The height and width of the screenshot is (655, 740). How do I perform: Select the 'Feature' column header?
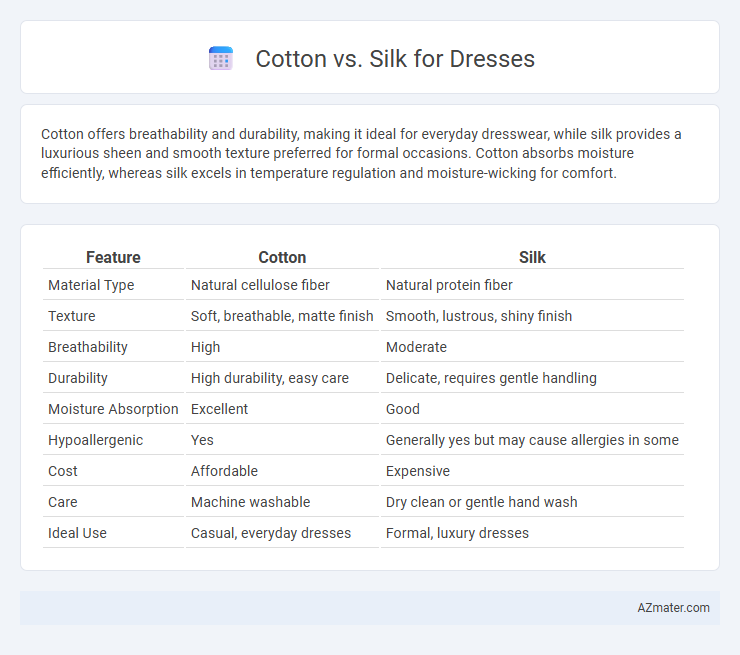pos(113,257)
